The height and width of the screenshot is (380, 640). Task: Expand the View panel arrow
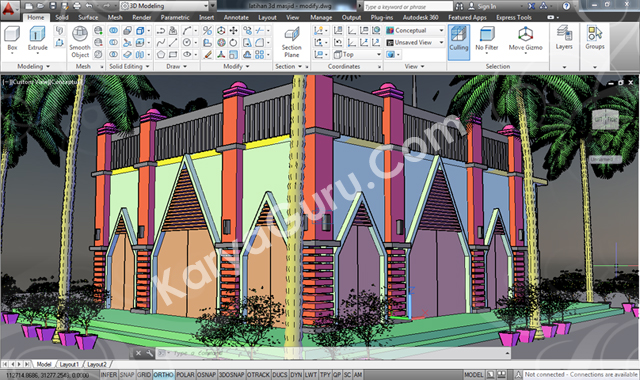click(422, 66)
